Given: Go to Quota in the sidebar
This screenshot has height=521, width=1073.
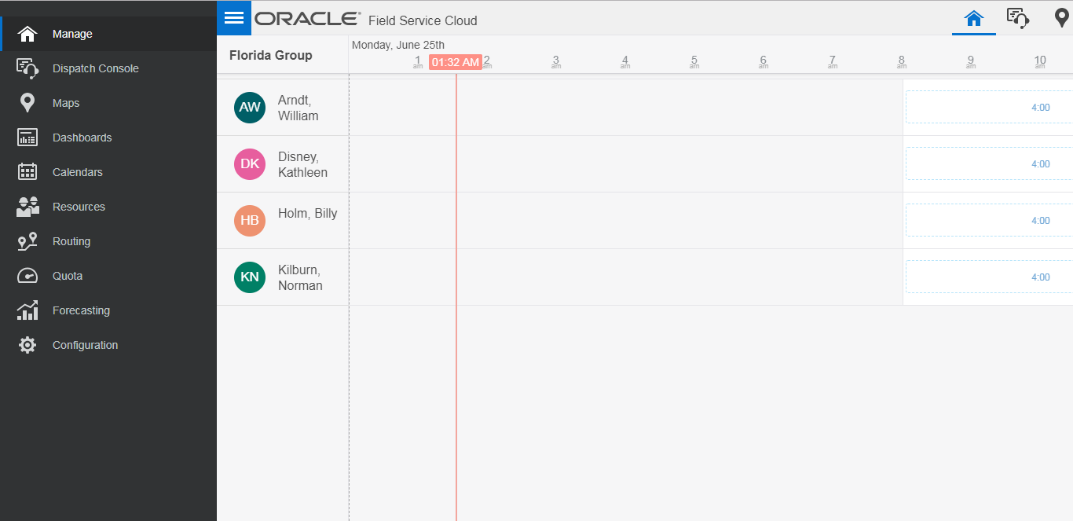Looking at the screenshot, I should [x=67, y=276].
